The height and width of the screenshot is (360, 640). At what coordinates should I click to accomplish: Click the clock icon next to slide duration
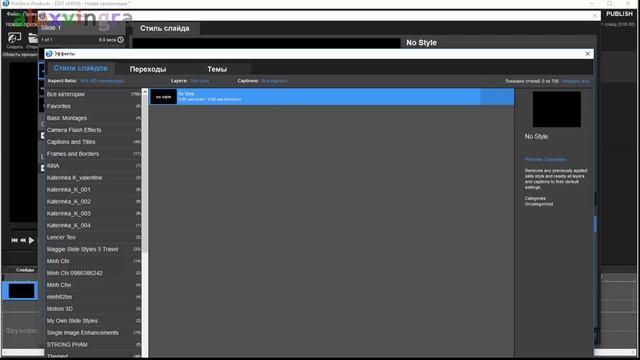pos(120,40)
